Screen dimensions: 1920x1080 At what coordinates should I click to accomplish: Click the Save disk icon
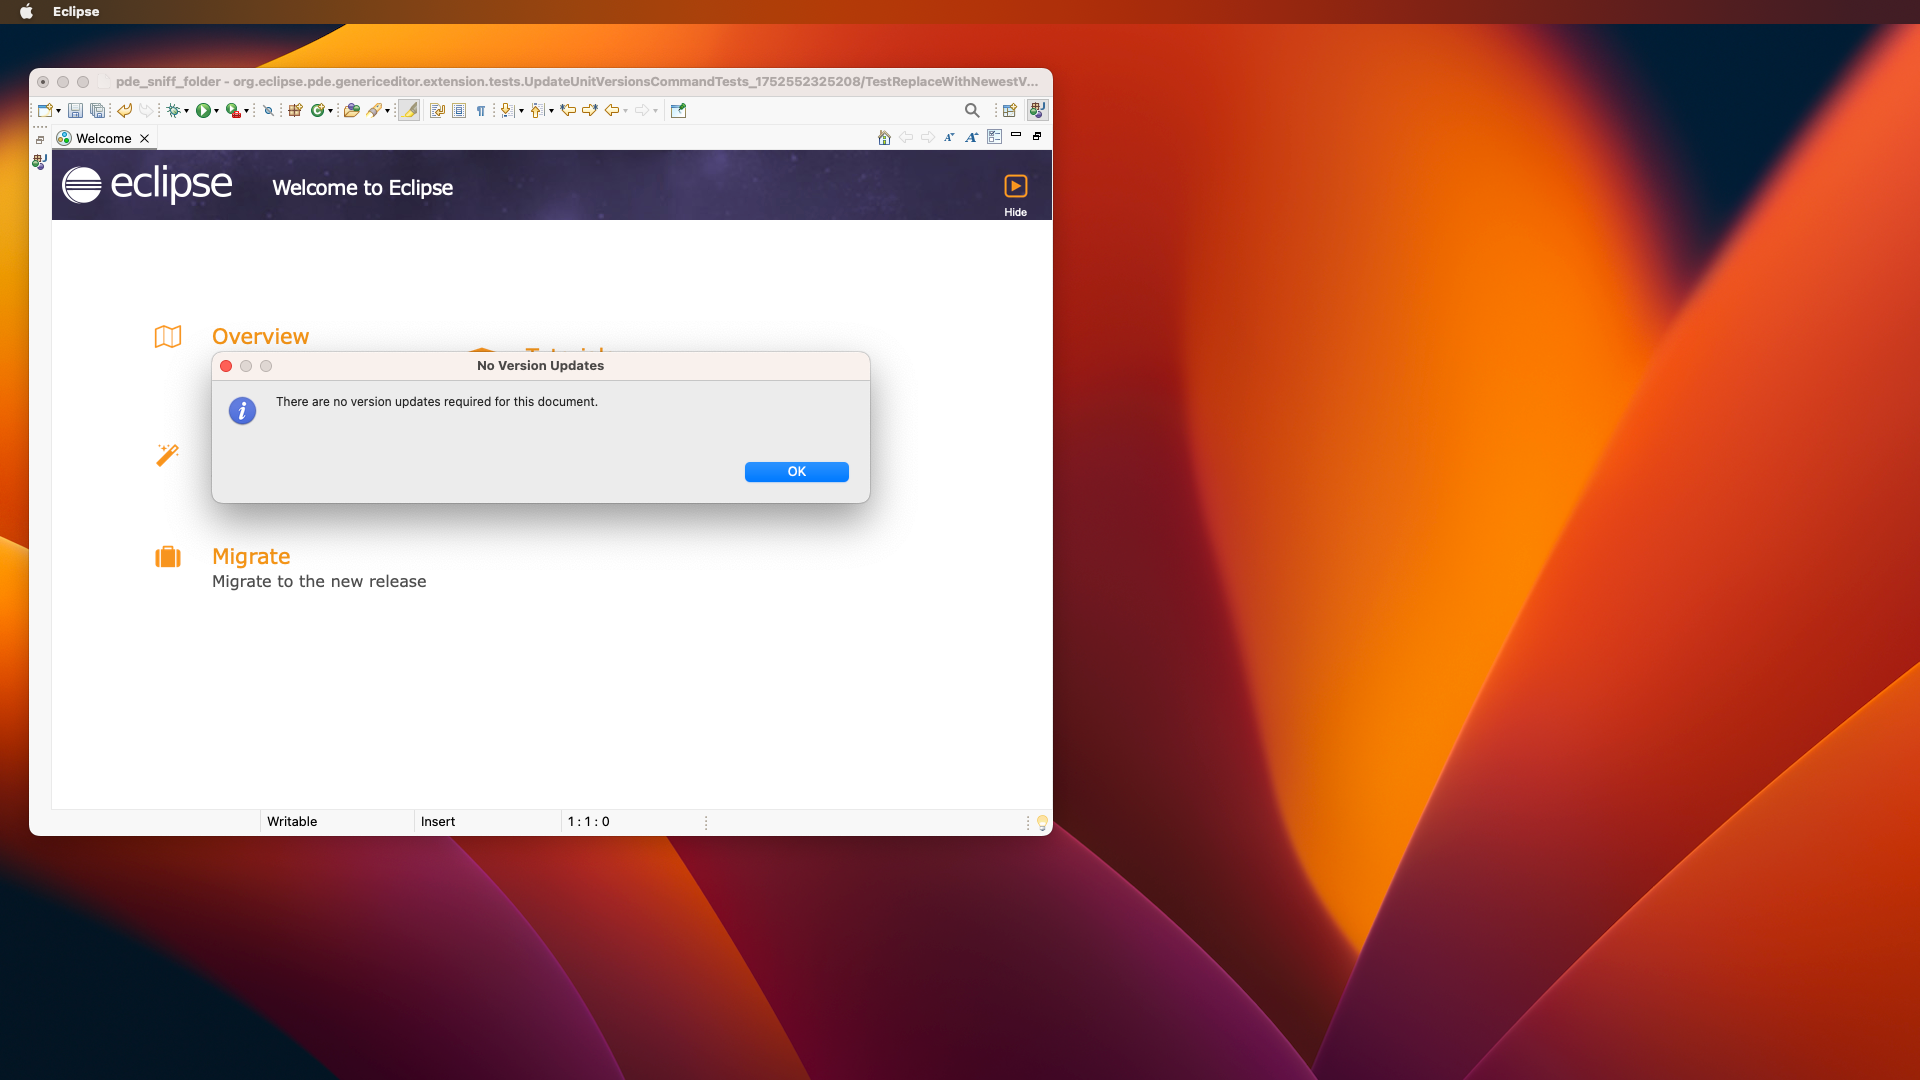[75, 110]
